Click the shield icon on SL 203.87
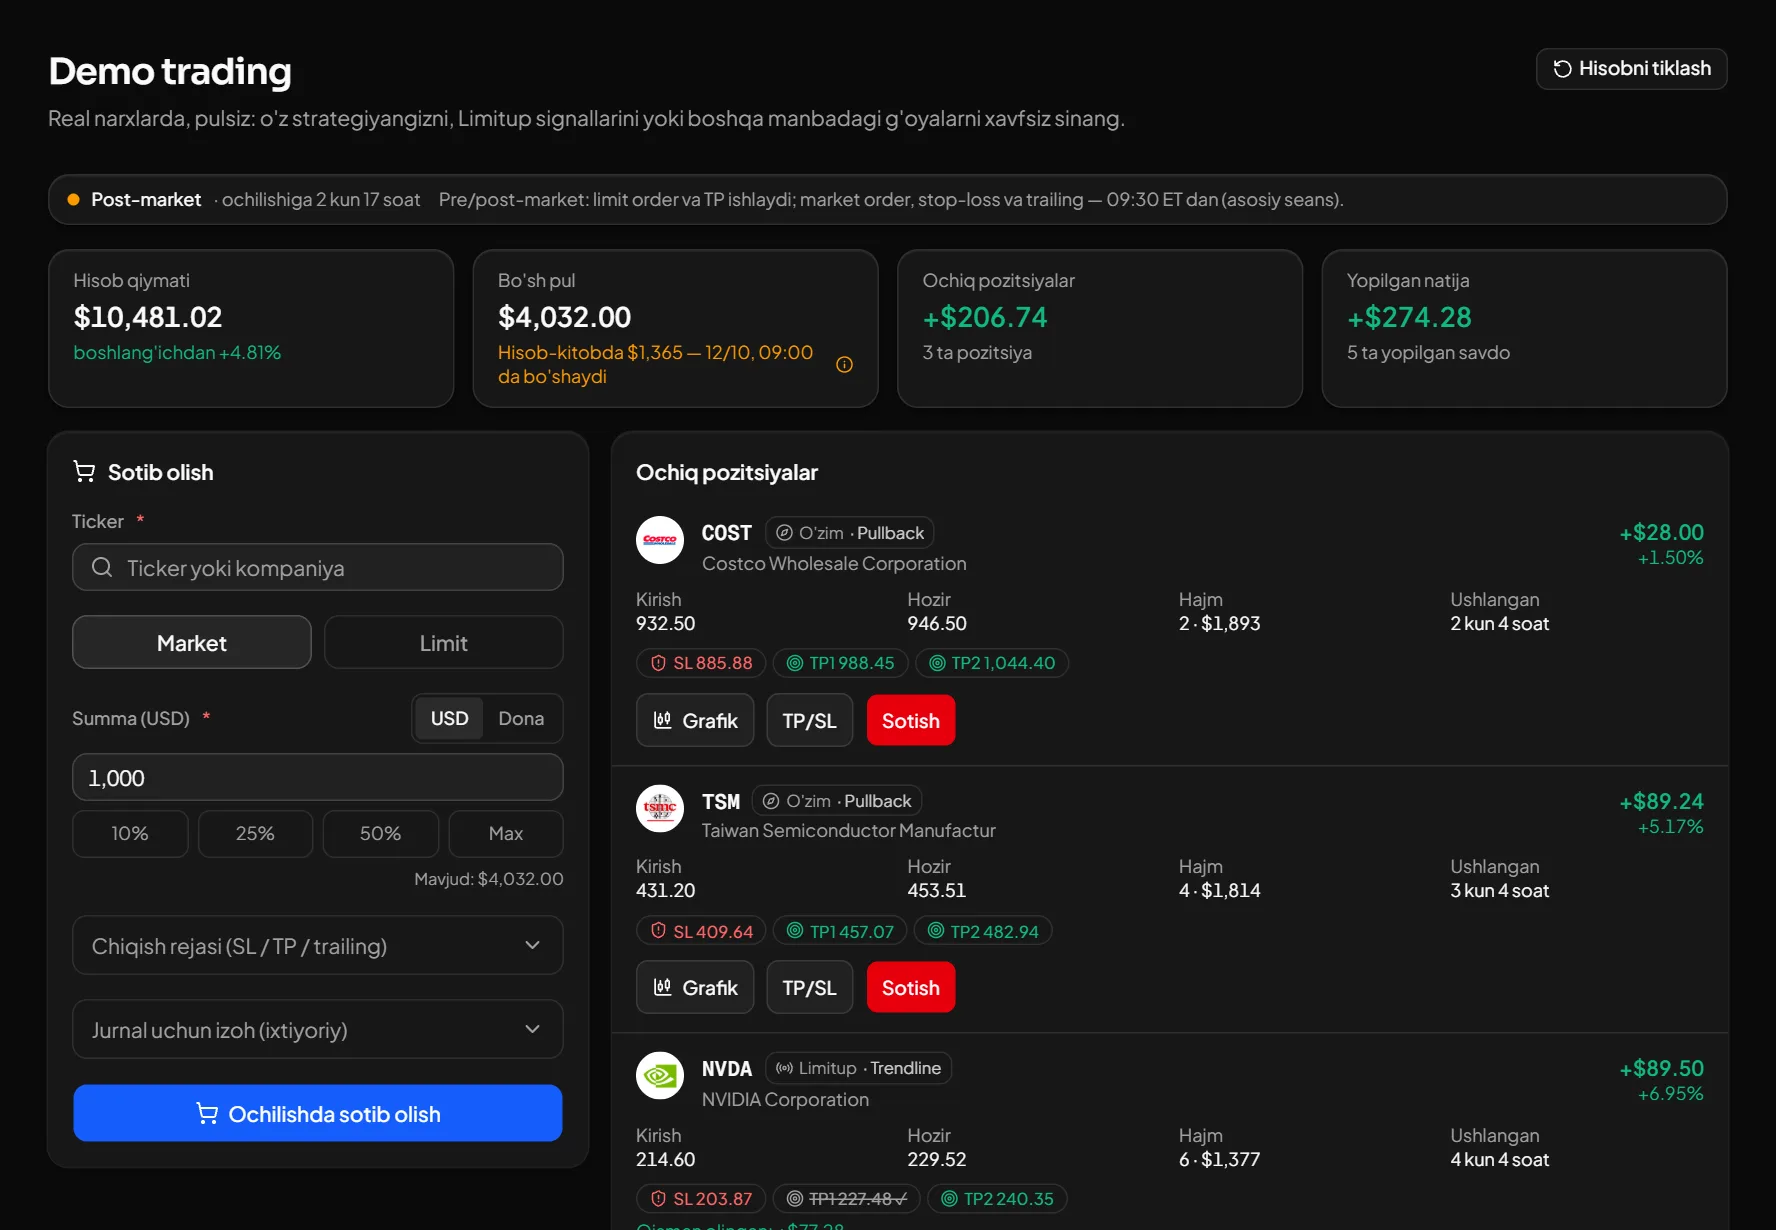The width and height of the screenshot is (1776, 1230). (658, 1198)
